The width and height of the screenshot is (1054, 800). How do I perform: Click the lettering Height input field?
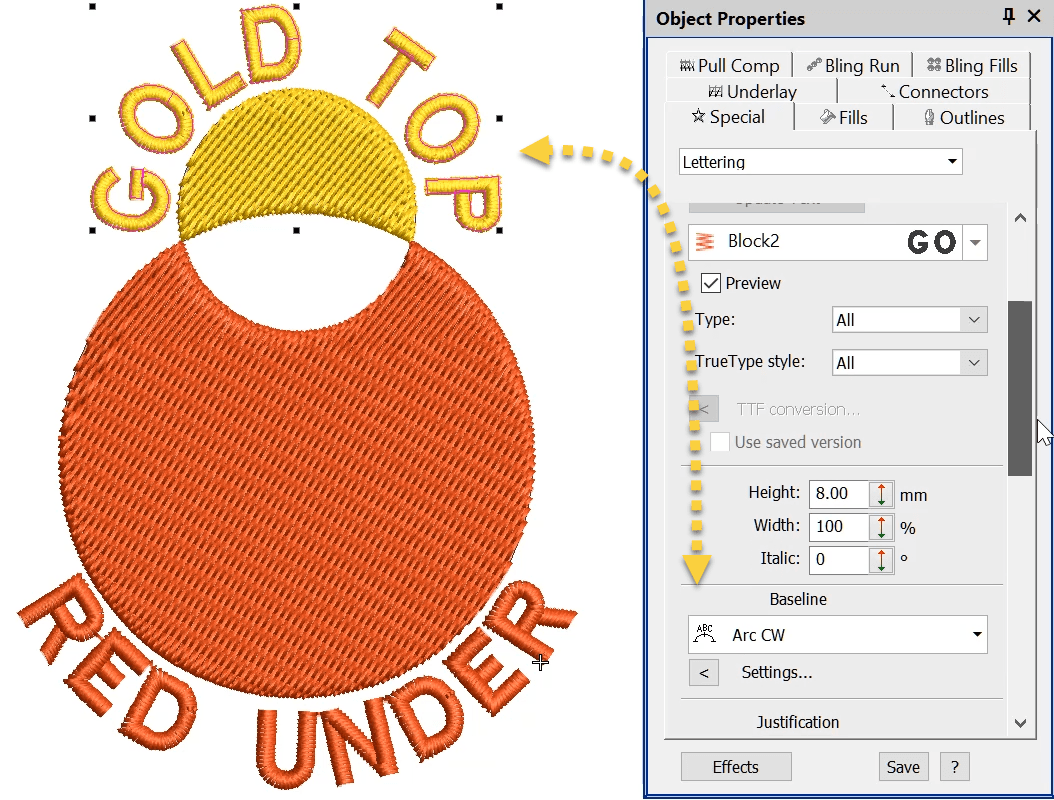(x=839, y=494)
